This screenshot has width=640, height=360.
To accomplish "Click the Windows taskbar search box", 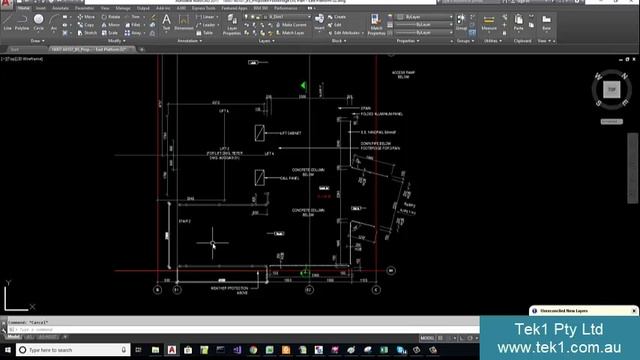I will pyautogui.click(x=73, y=350).
